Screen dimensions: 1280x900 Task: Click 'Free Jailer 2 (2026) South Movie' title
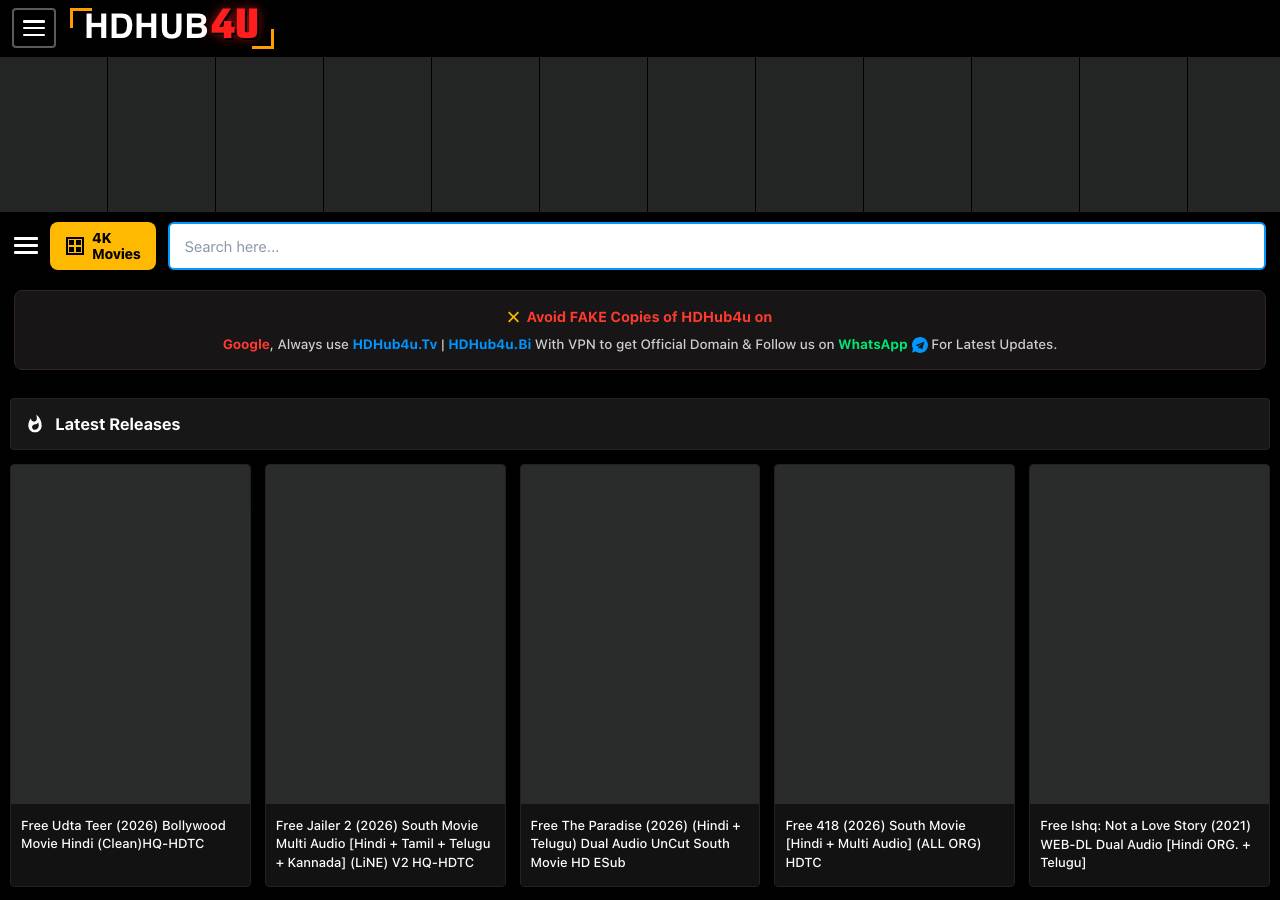tap(383, 844)
